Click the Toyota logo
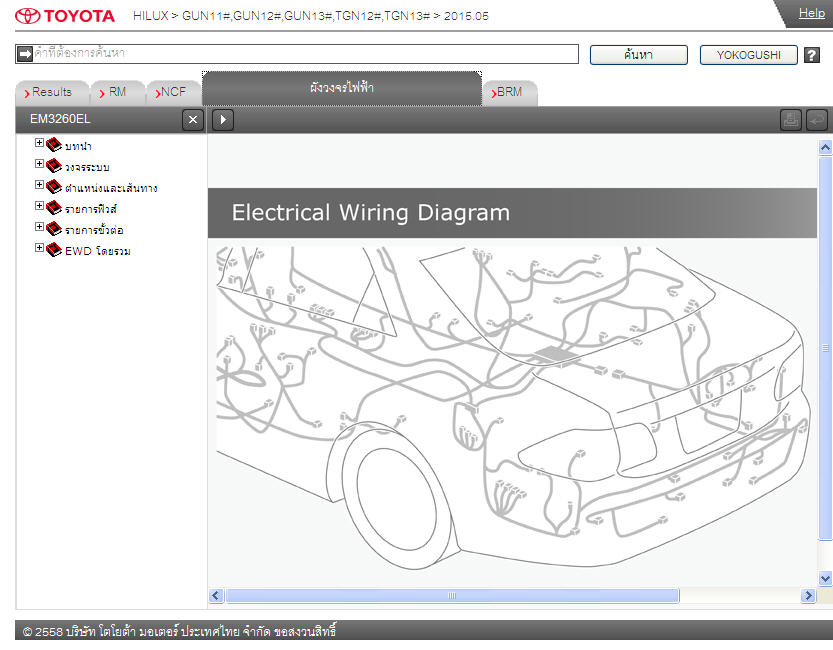The image size is (833, 650). point(65,16)
